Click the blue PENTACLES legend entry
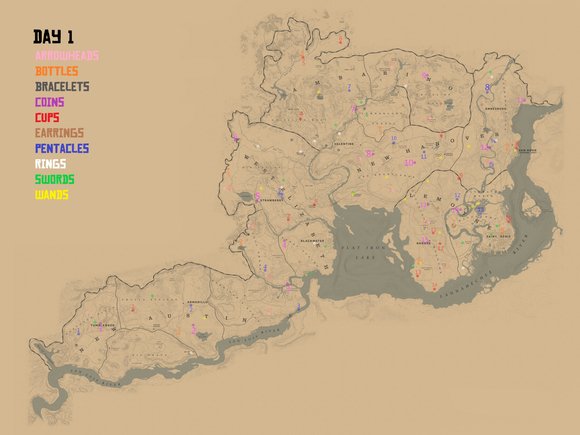580x435 pixels. (x=62, y=148)
